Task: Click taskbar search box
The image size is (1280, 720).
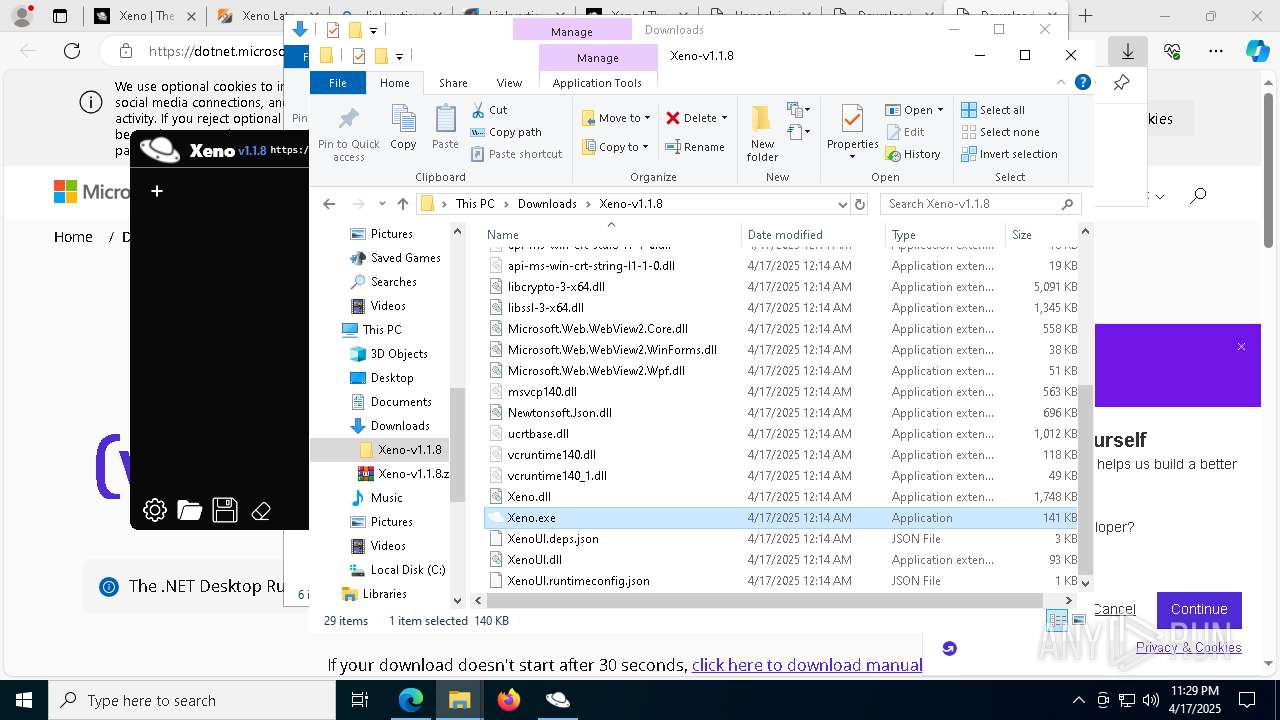Action: pyautogui.click(x=192, y=700)
